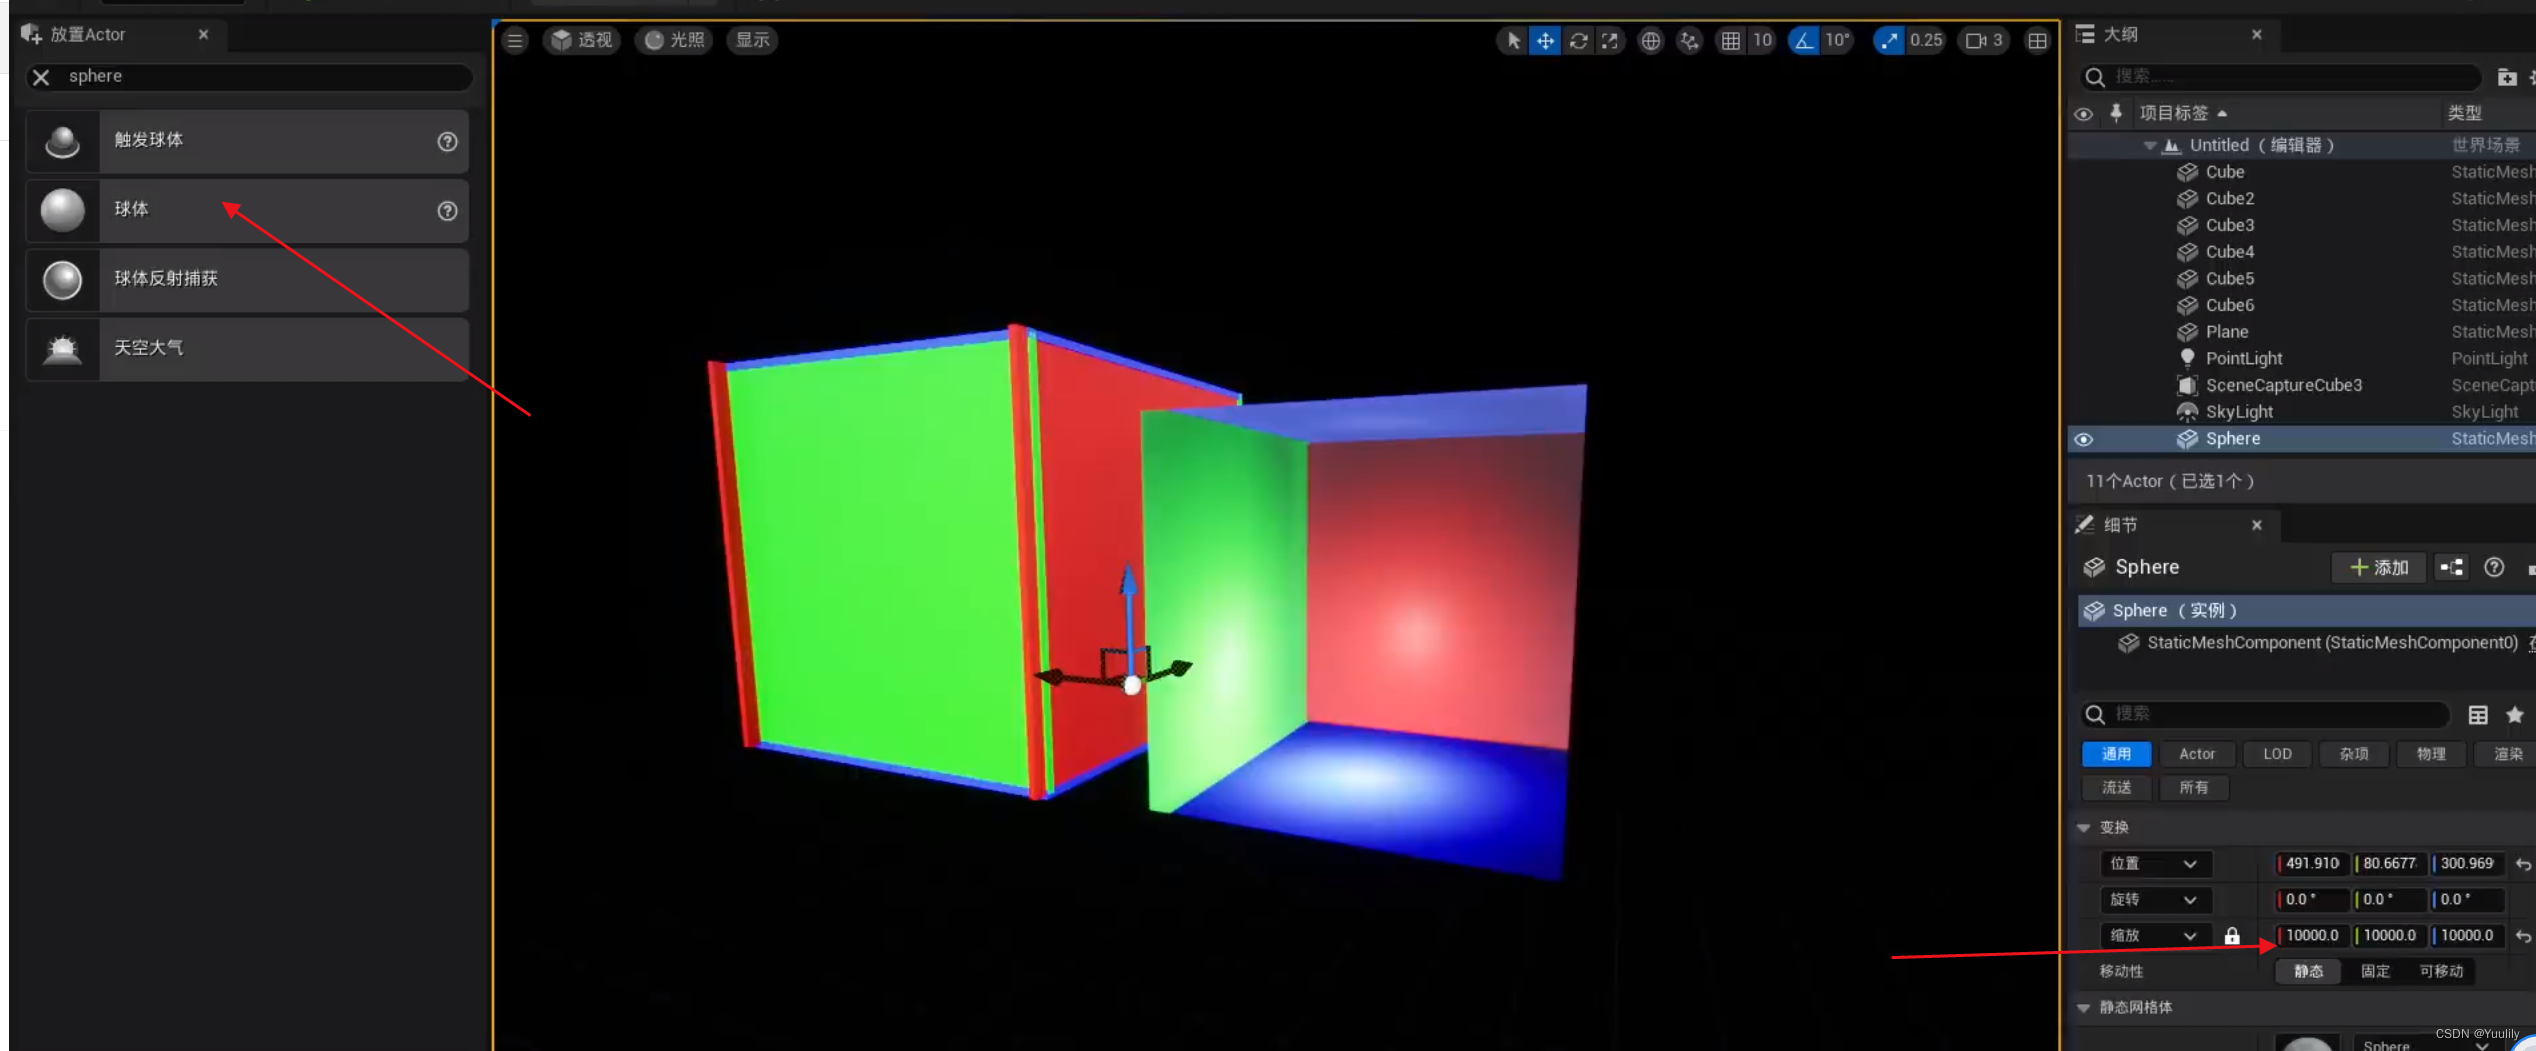Activate the rotate gizmo tool
This screenshot has width=2536, height=1051.
(x=1578, y=41)
